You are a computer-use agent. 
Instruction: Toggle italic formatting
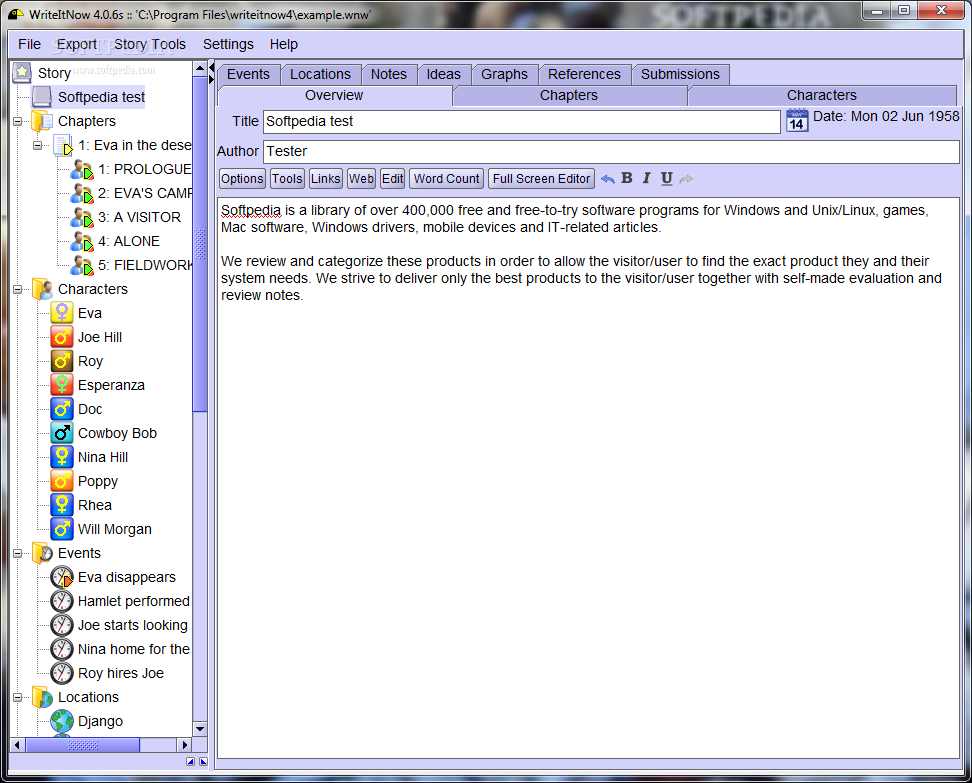pos(647,179)
